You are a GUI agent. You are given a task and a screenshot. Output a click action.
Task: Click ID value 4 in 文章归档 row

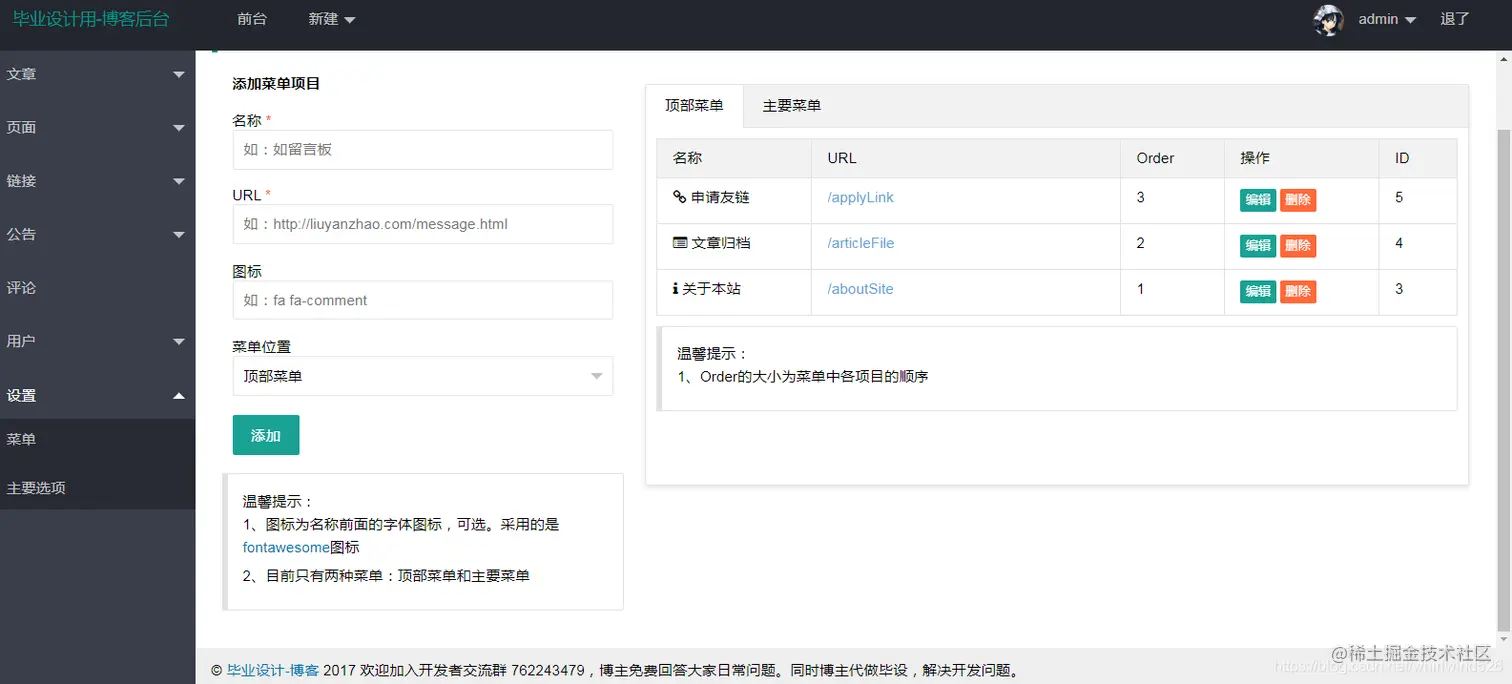[1399, 243]
